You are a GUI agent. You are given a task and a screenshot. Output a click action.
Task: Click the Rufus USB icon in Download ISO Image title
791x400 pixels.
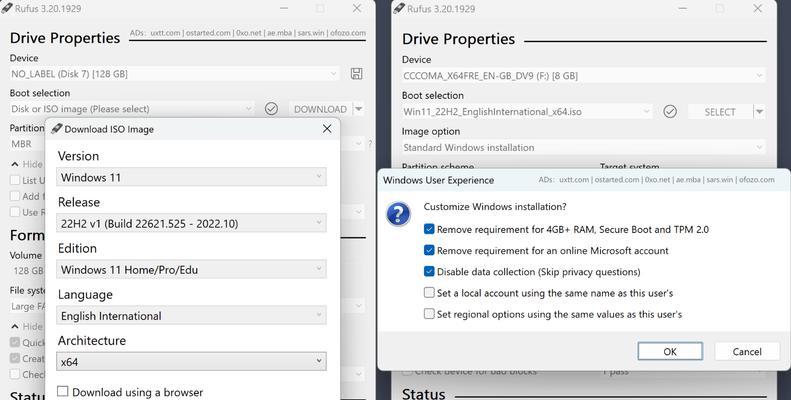(56, 129)
